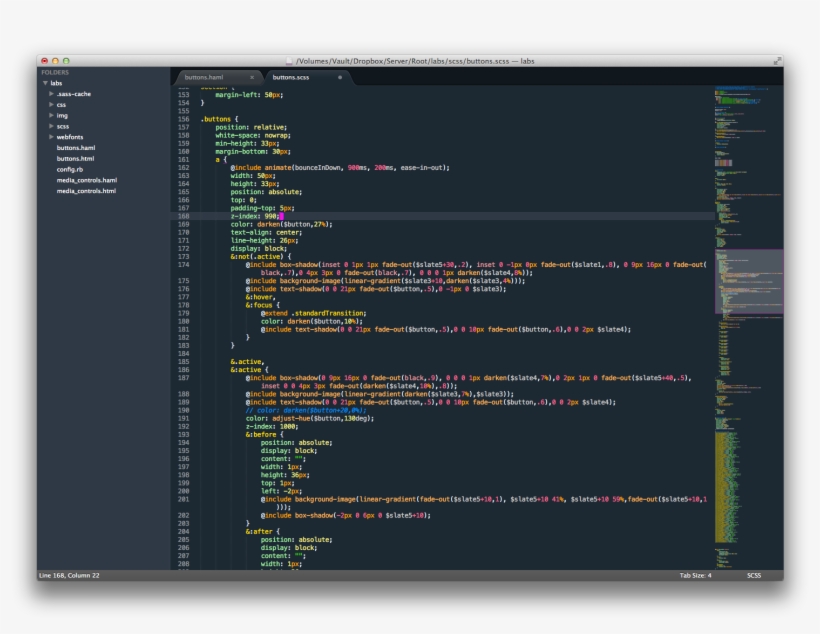Close the buttons.scss tab using its x icon
The width and height of the screenshot is (820, 634).
pos(338,76)
